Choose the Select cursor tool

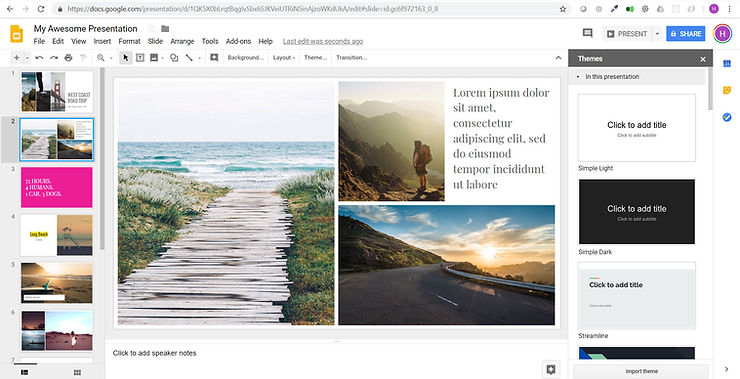(x=125, y=58)
